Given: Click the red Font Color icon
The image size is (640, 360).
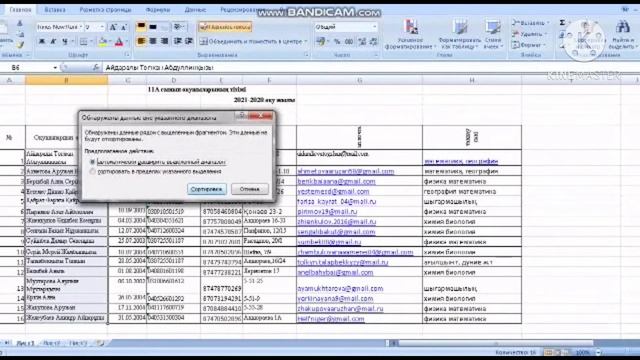Looking at the screenshot, I should pos(119,42).
